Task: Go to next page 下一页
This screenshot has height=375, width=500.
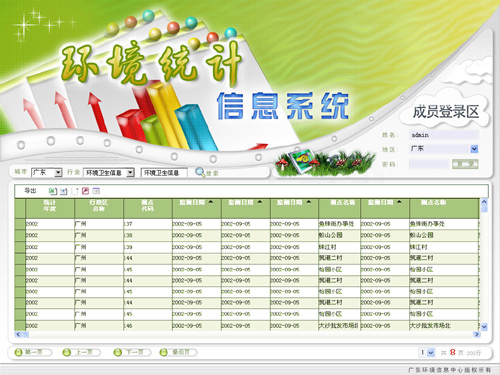Action: click(x=132, y=352)
